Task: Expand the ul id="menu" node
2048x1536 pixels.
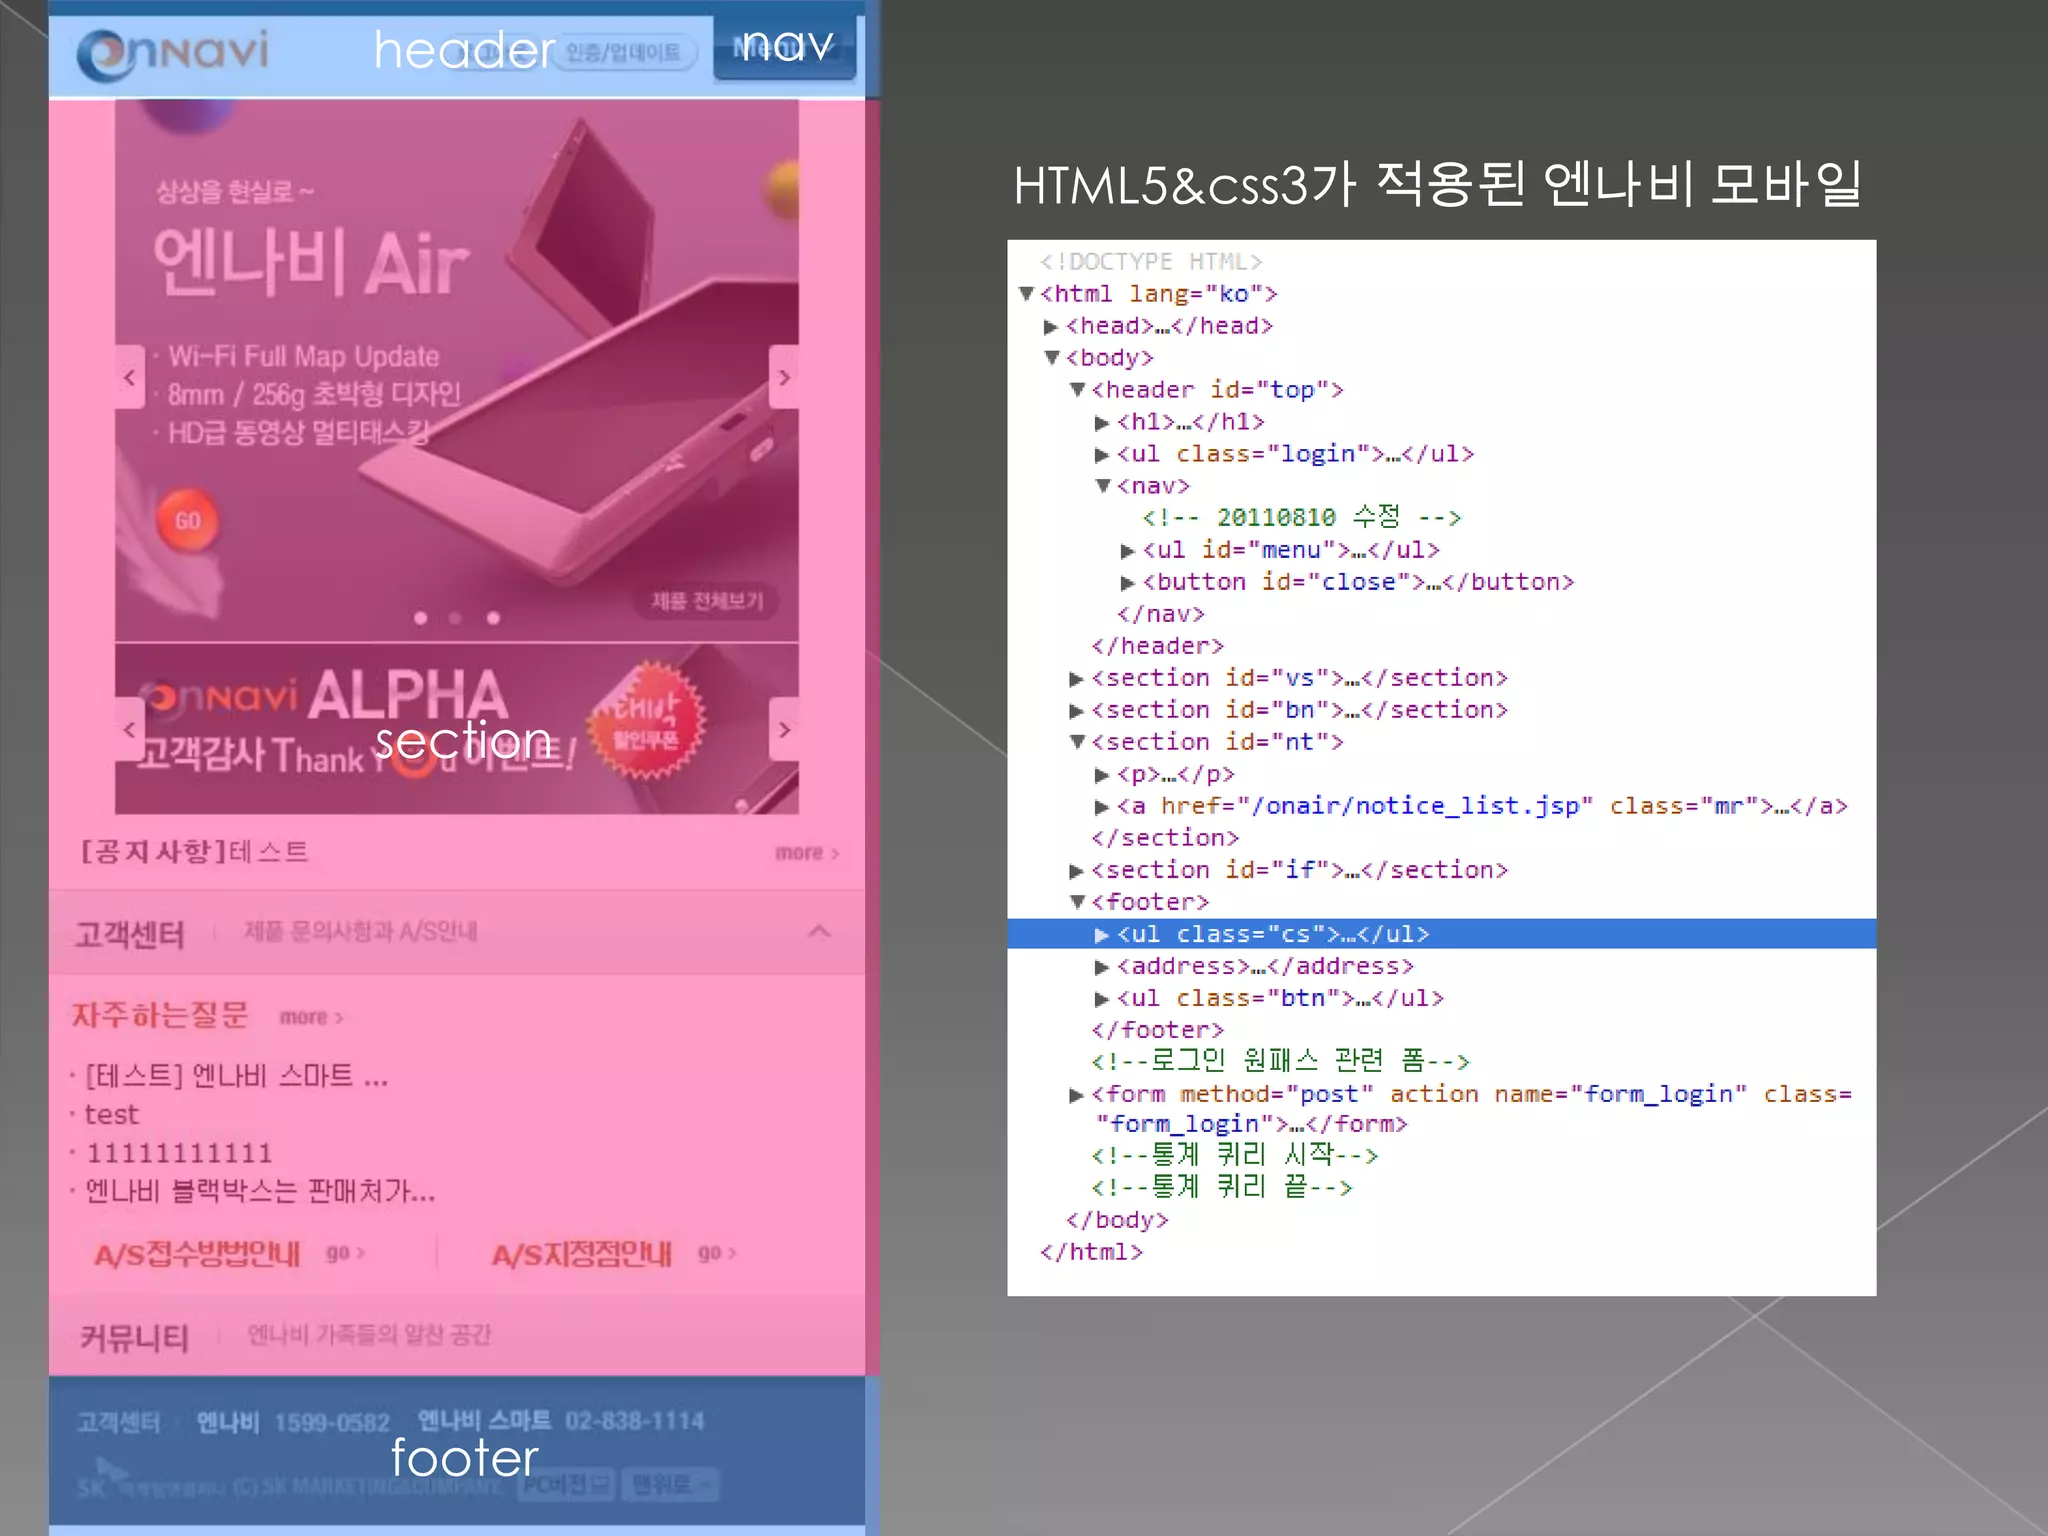Action: pyautogui.click(x=1128, y=551)
